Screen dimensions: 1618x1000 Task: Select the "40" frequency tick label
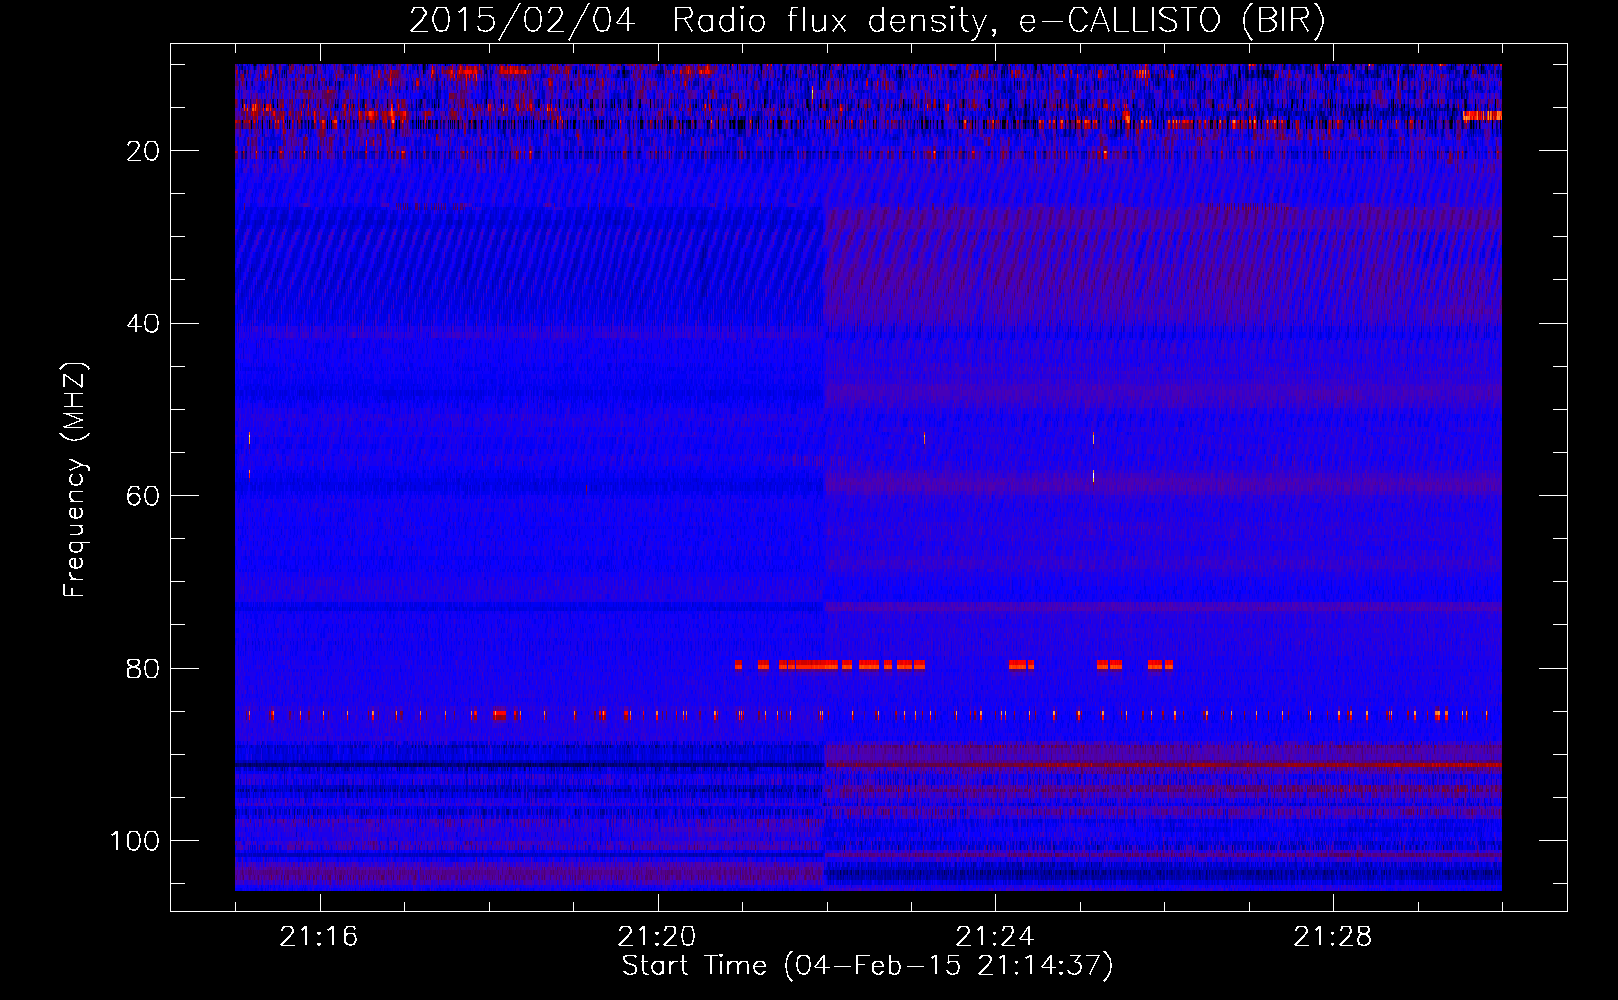[144, 324]
